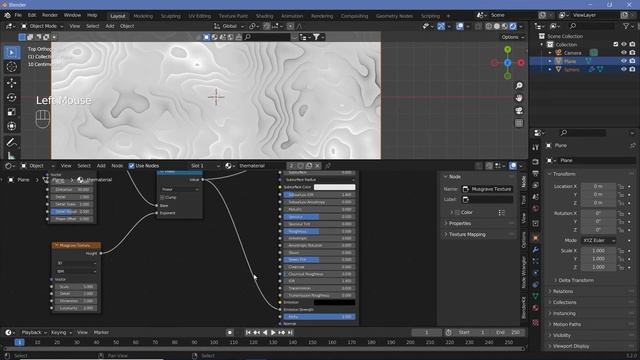Open the viewport Object menu

point(127,26)
